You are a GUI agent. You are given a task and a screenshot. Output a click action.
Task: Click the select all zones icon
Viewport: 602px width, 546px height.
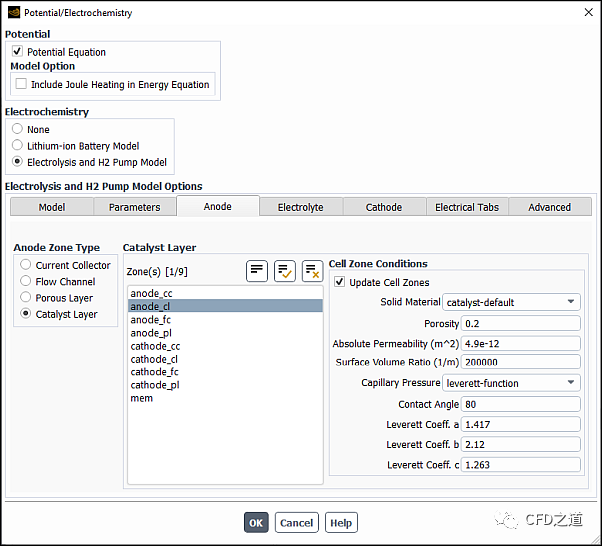285,270
